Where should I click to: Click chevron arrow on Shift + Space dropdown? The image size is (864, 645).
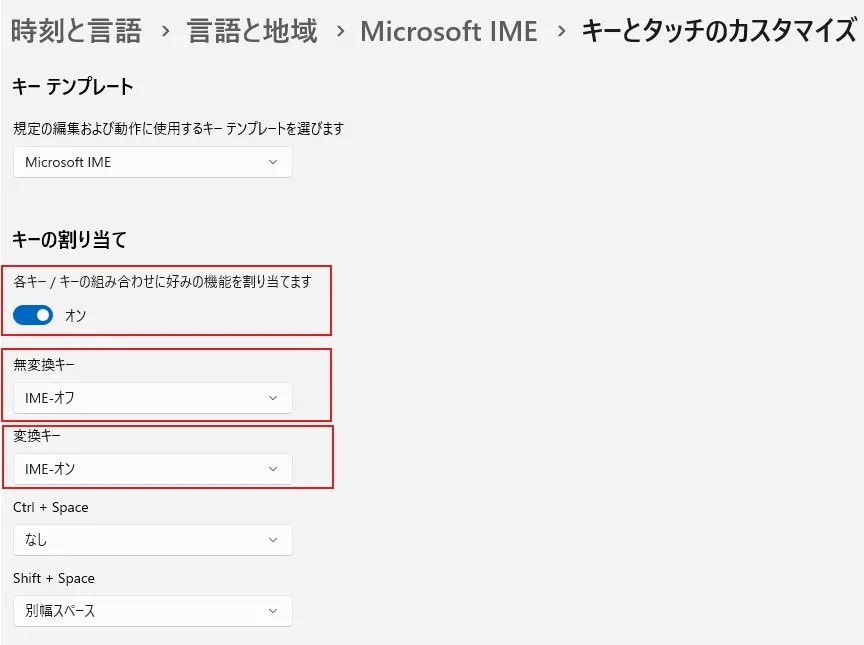(273, 611)
